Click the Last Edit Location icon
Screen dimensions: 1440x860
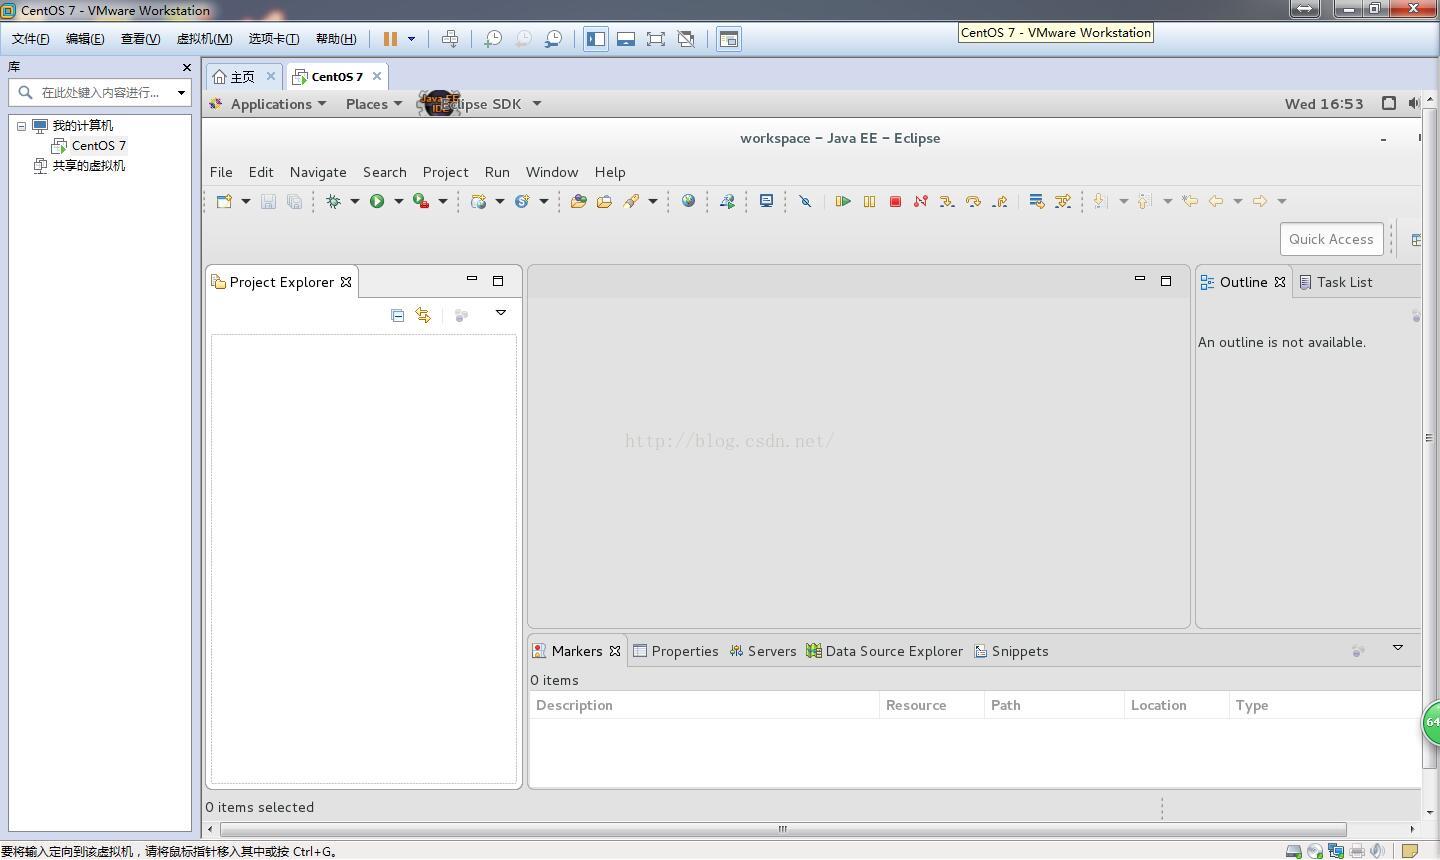[x=1190, y=201]
